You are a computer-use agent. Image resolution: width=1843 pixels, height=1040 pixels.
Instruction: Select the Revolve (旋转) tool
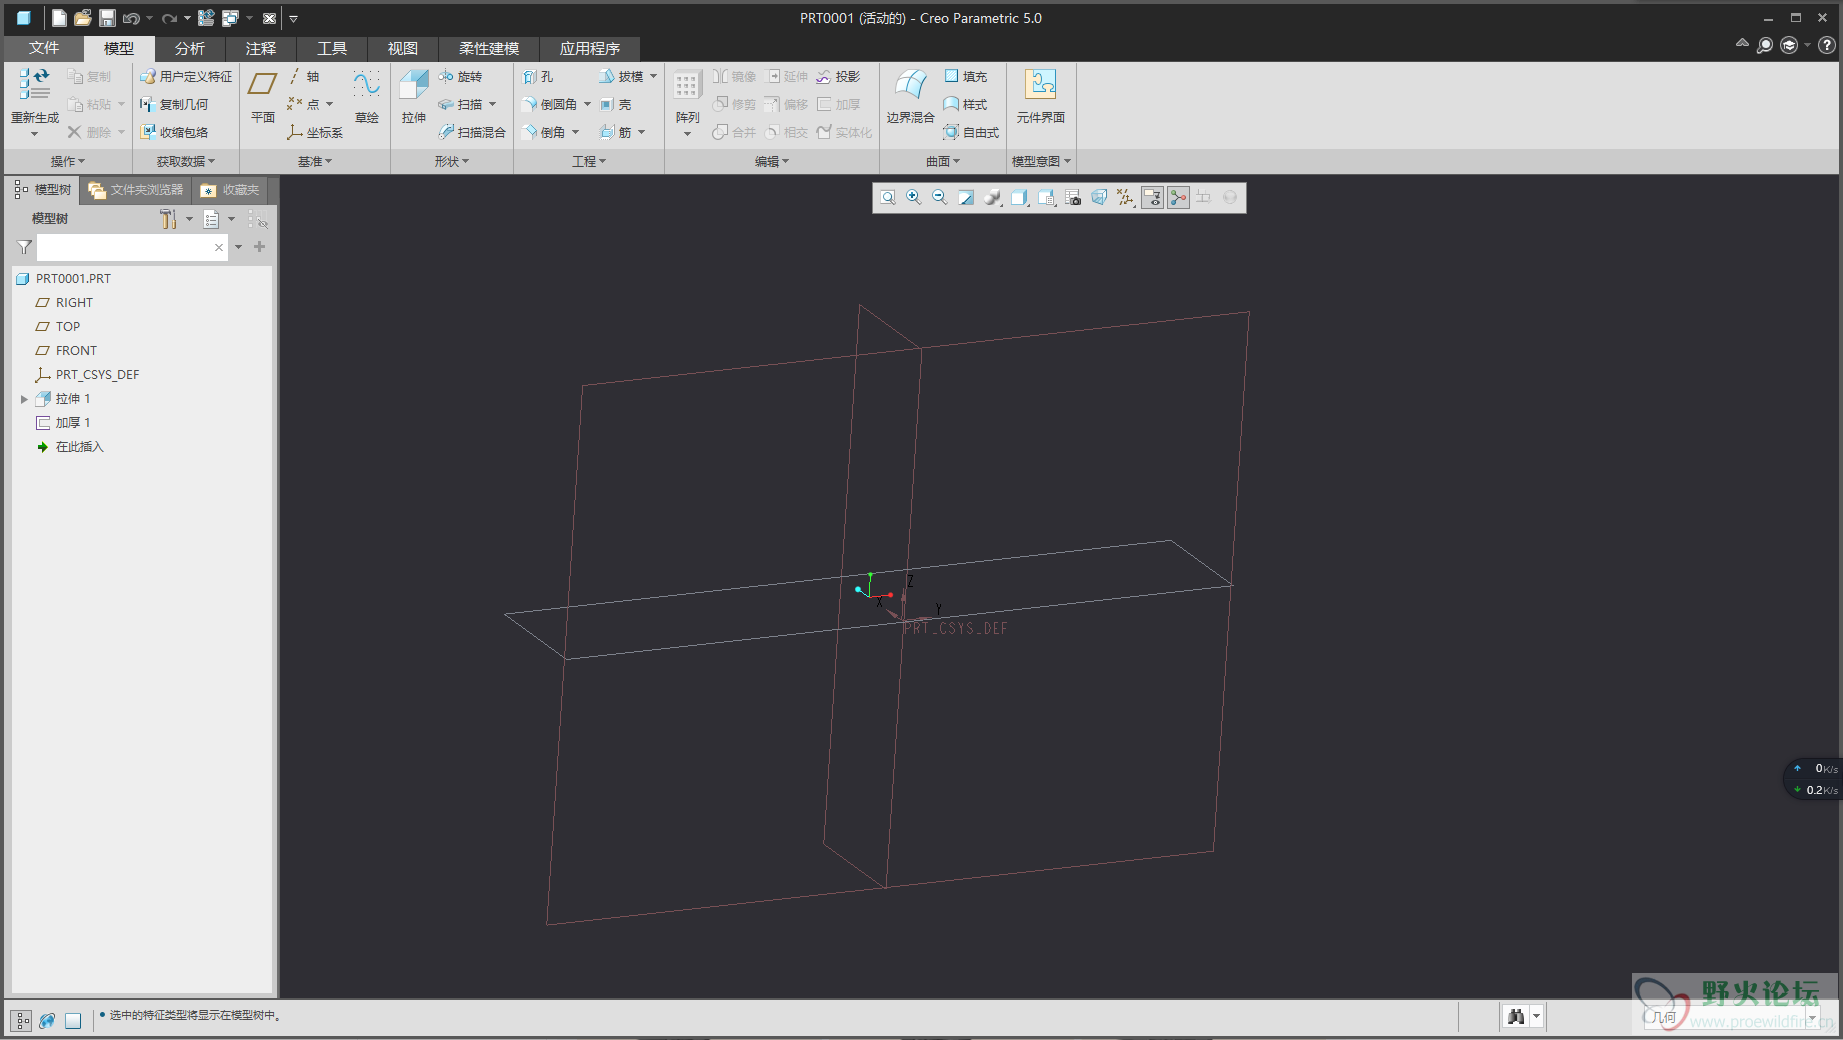(x=460, y=76)
